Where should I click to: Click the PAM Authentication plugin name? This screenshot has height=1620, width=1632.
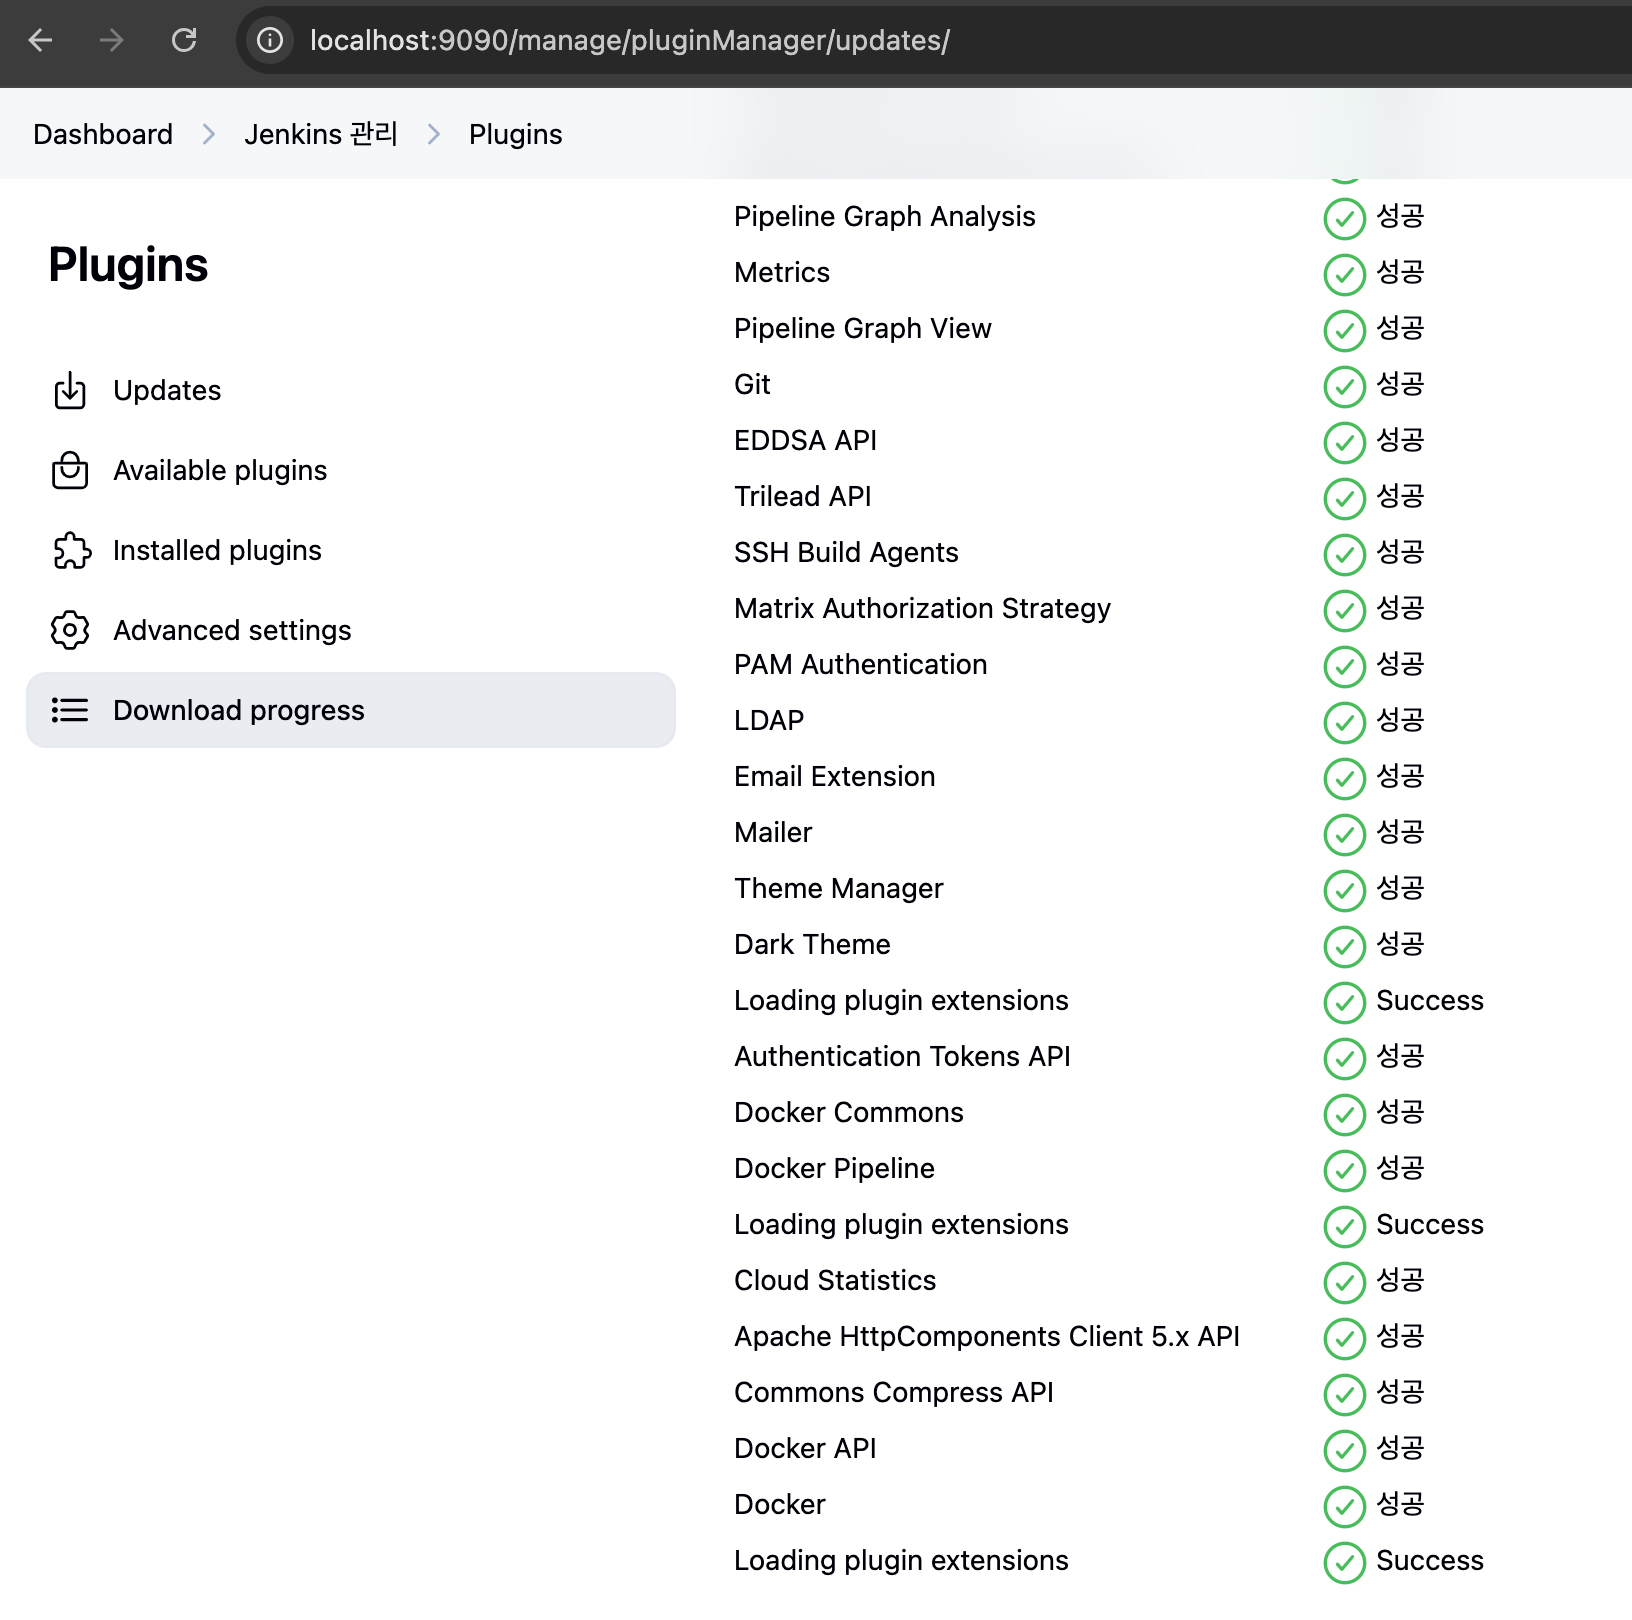(860, 664)
